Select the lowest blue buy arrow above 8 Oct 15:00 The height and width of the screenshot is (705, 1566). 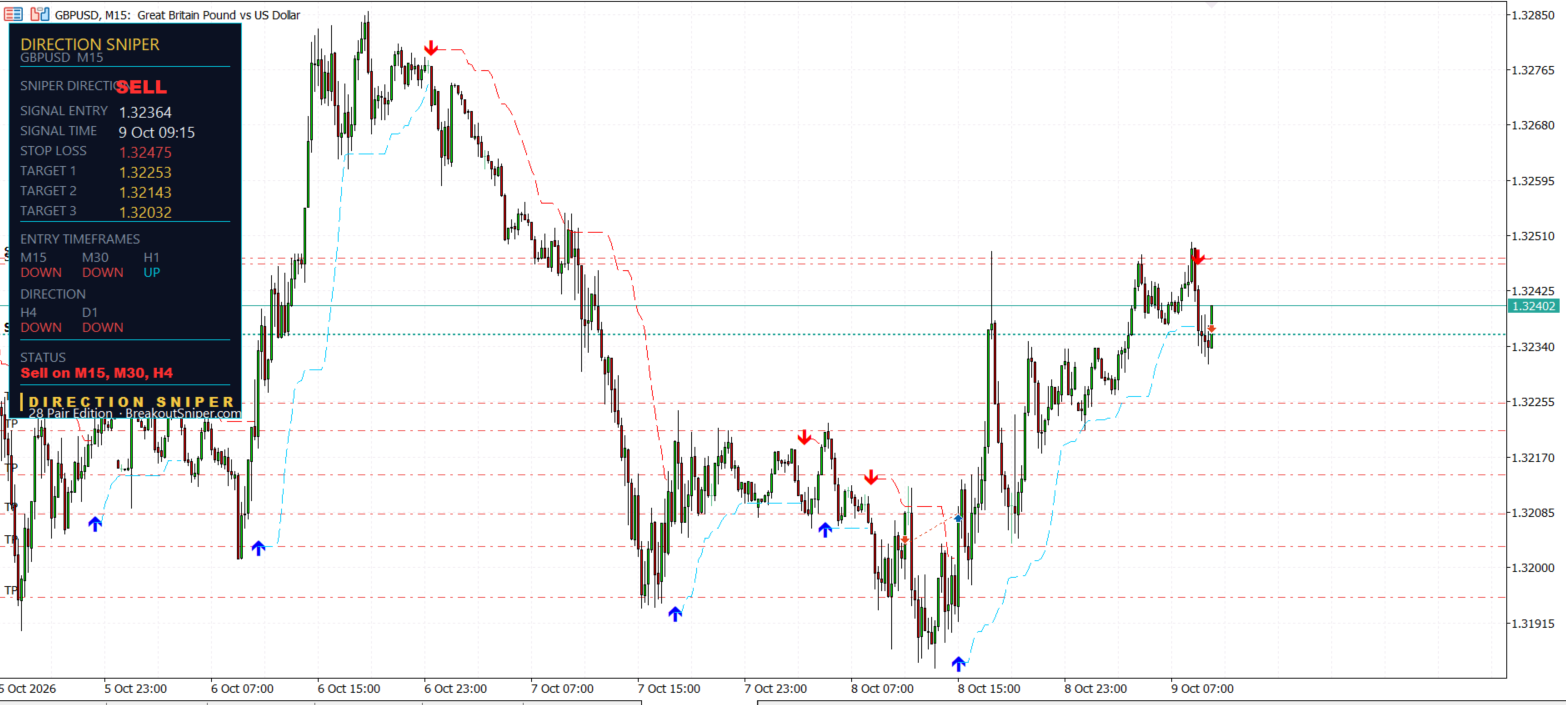coord(959,663)
